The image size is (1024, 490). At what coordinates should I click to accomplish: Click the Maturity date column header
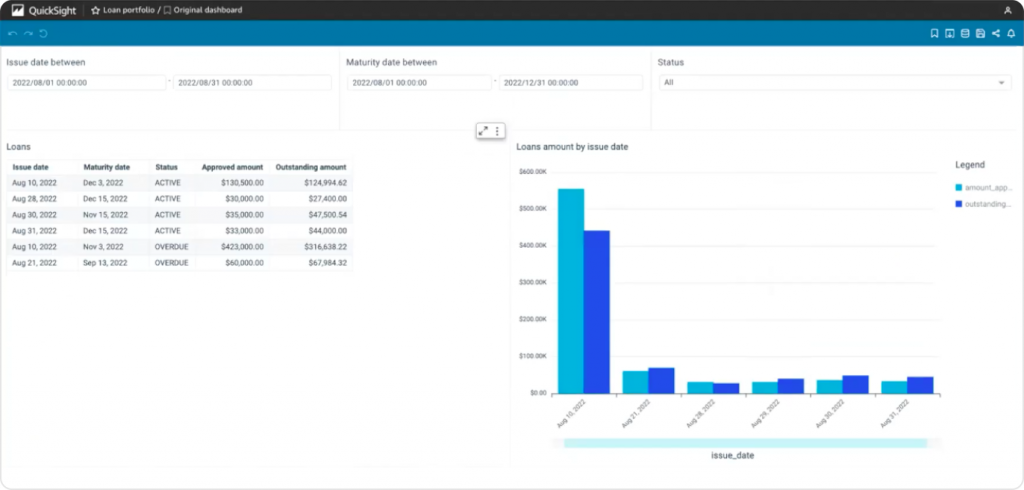(x=106, y=167)
